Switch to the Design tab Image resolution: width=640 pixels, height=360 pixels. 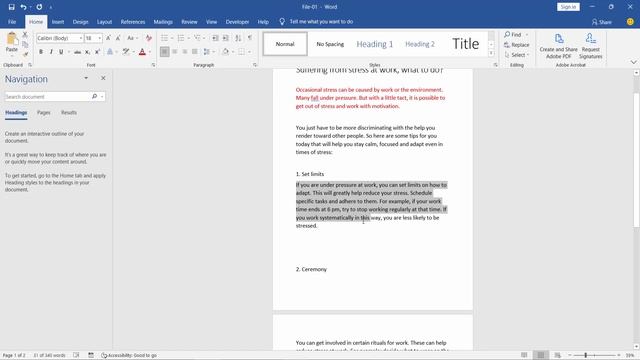(x=80, y=22)
